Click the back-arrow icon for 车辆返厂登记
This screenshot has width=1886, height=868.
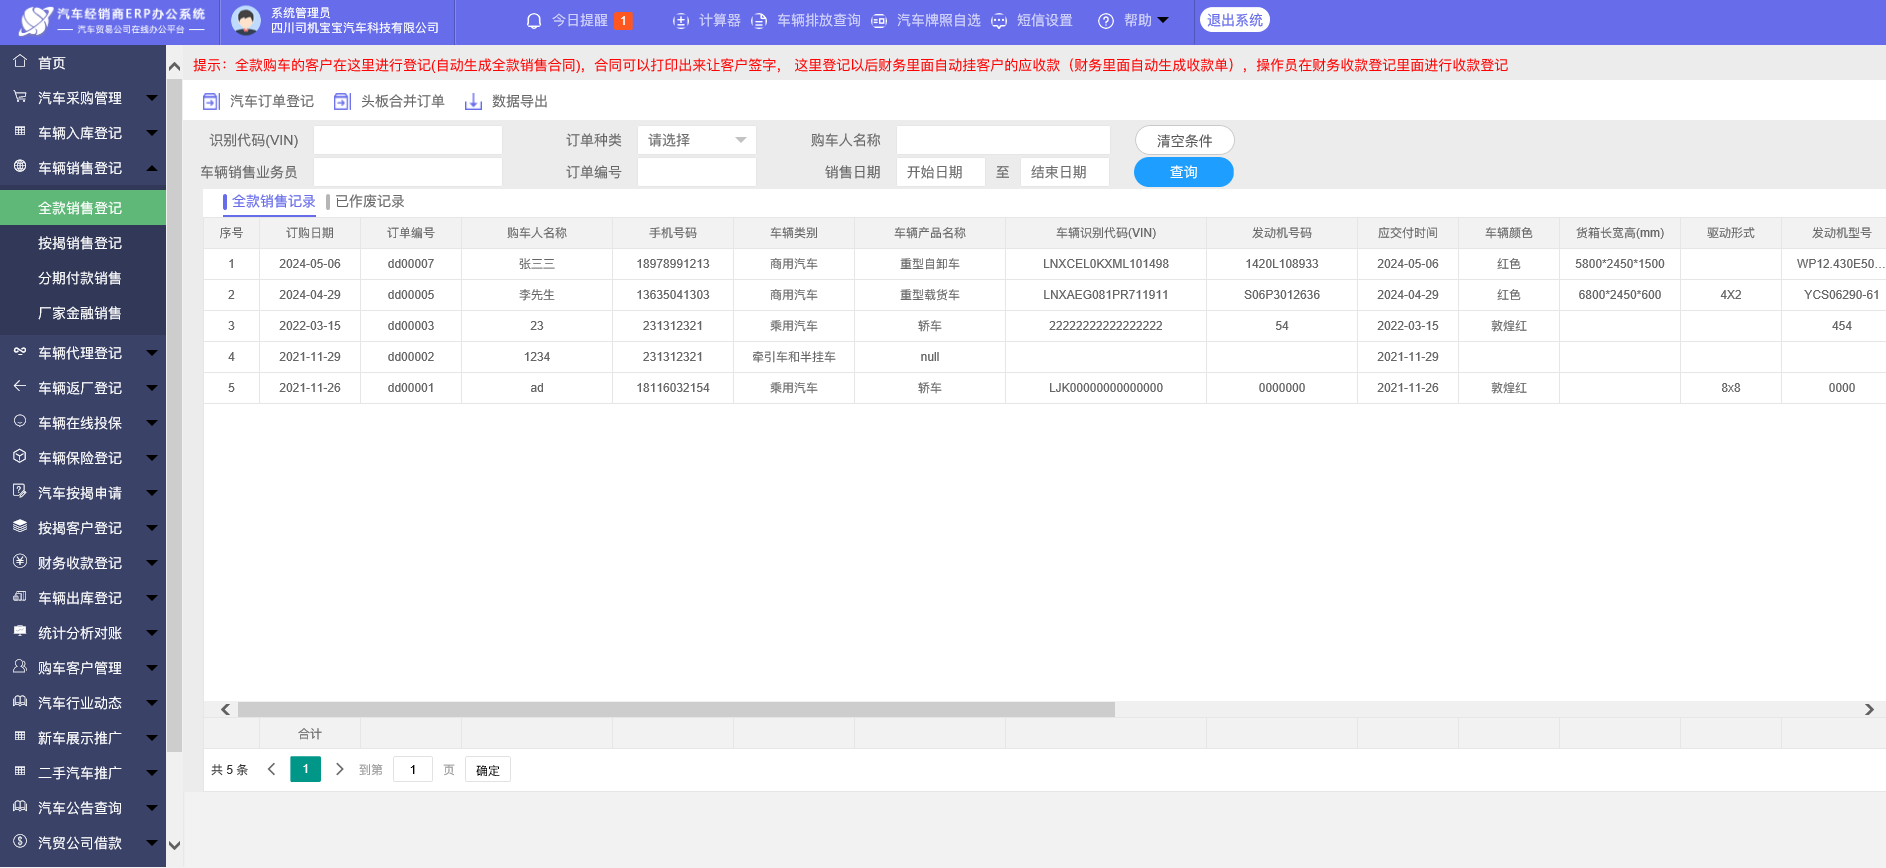pyautogui.click(x=20, y=387)
